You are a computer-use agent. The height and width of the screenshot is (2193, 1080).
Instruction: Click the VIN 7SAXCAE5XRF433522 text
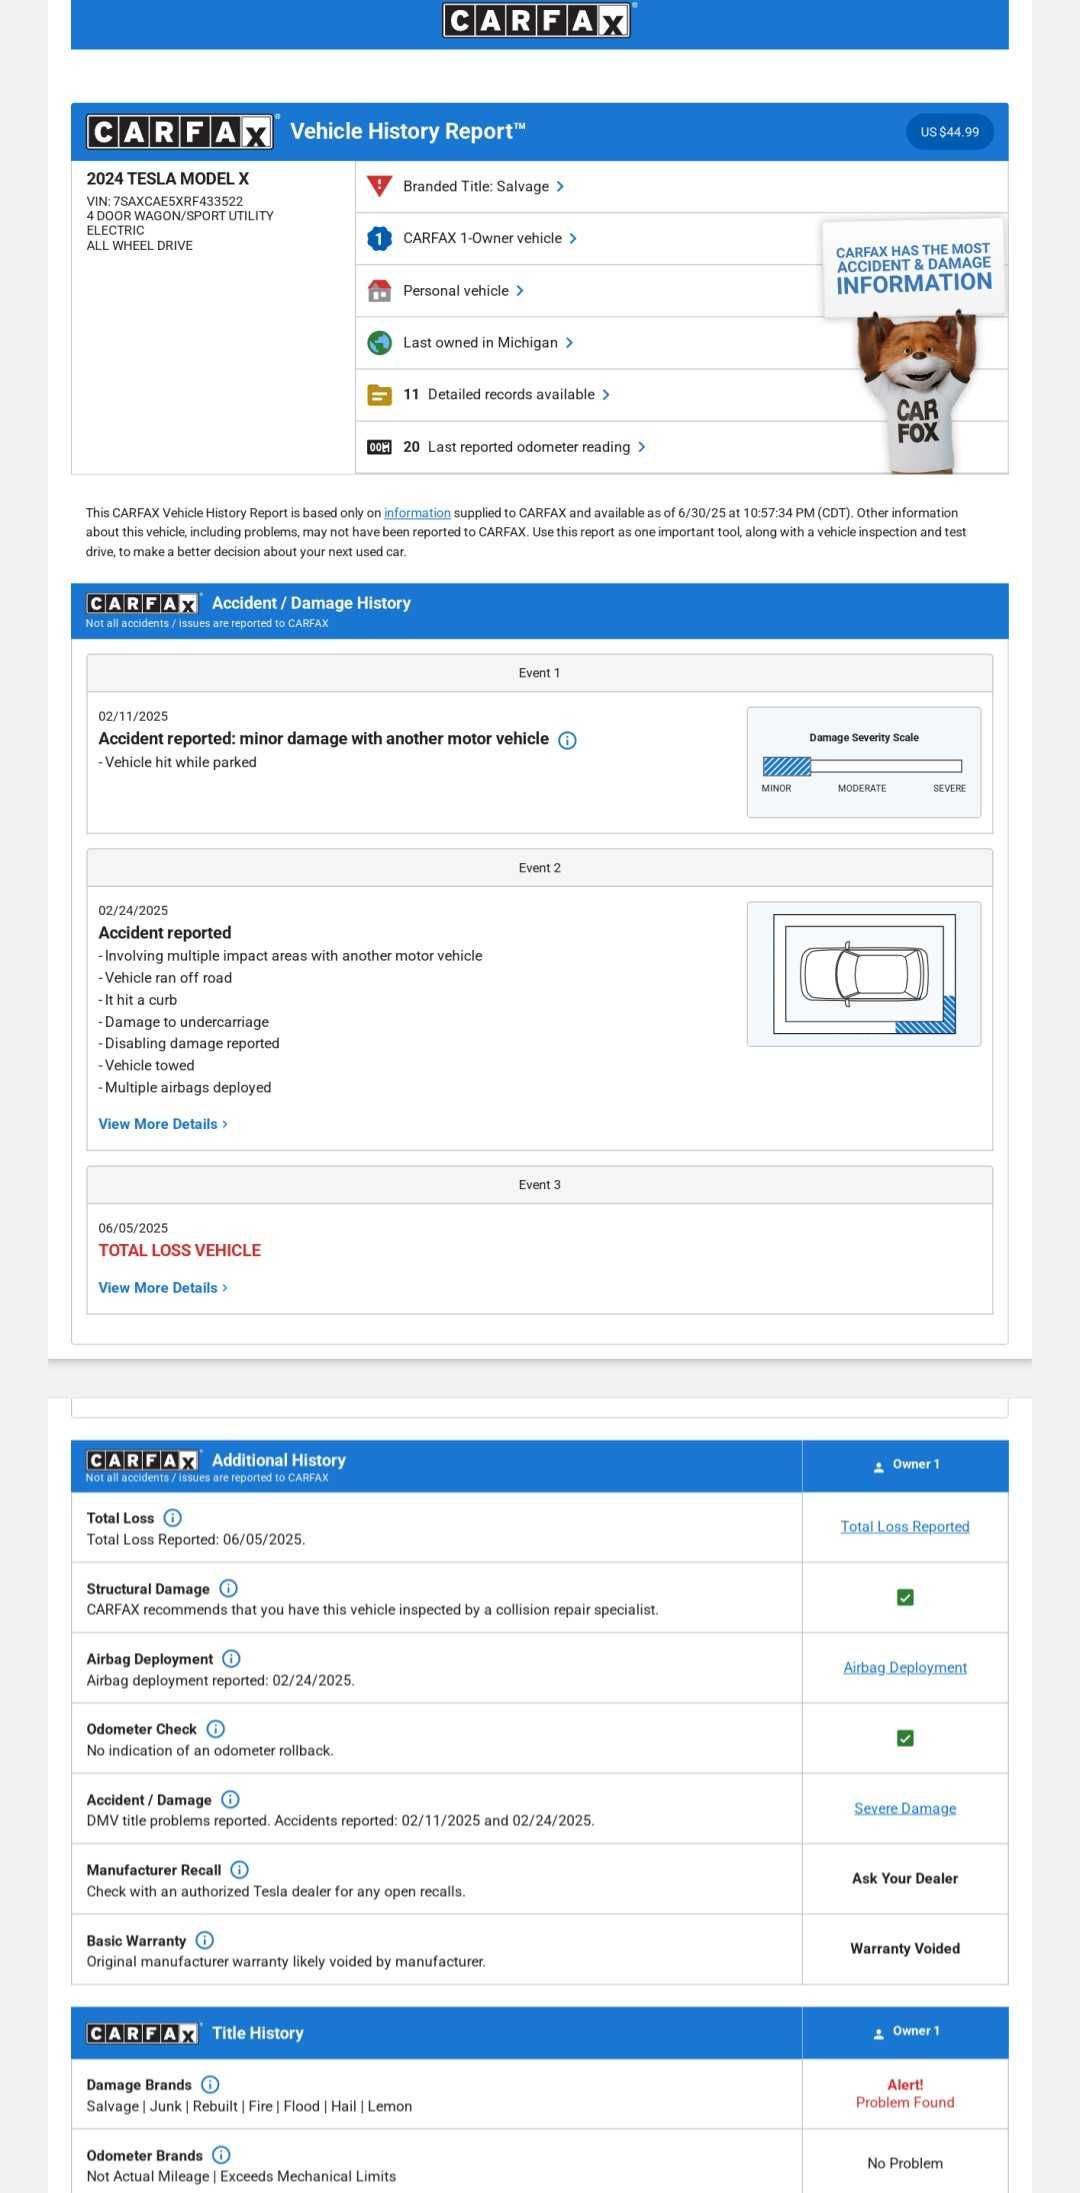point(165,201)
